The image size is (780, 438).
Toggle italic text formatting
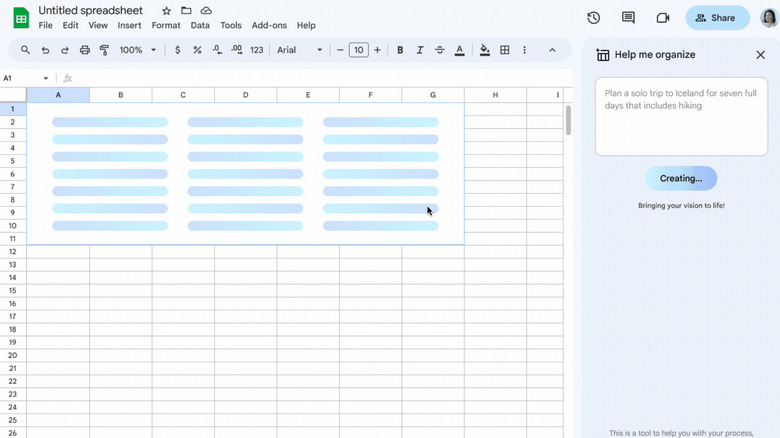(x=420, y=50)
